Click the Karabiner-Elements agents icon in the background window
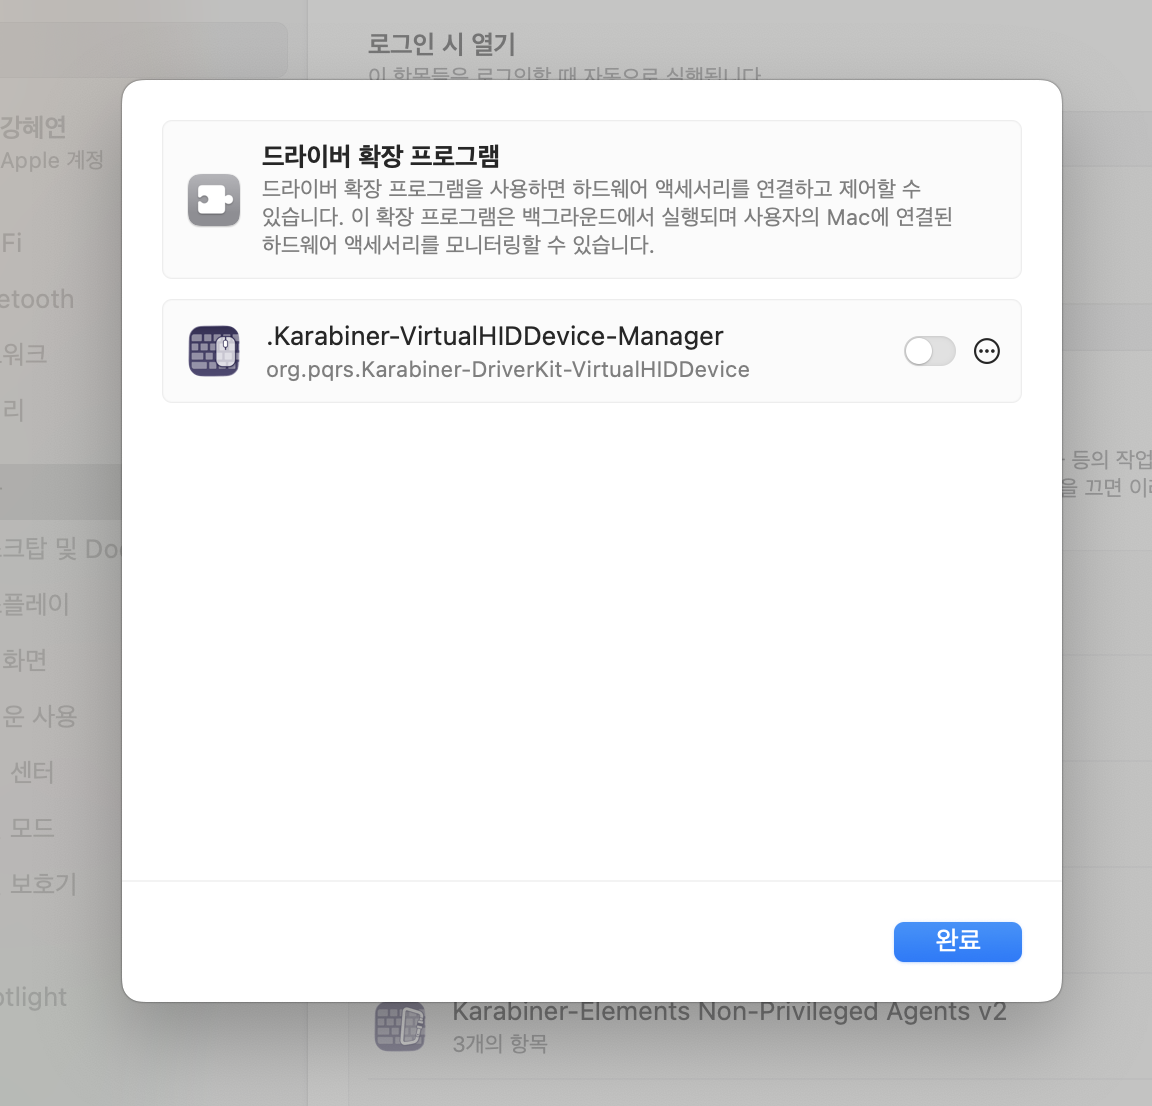 point(400,1026)
